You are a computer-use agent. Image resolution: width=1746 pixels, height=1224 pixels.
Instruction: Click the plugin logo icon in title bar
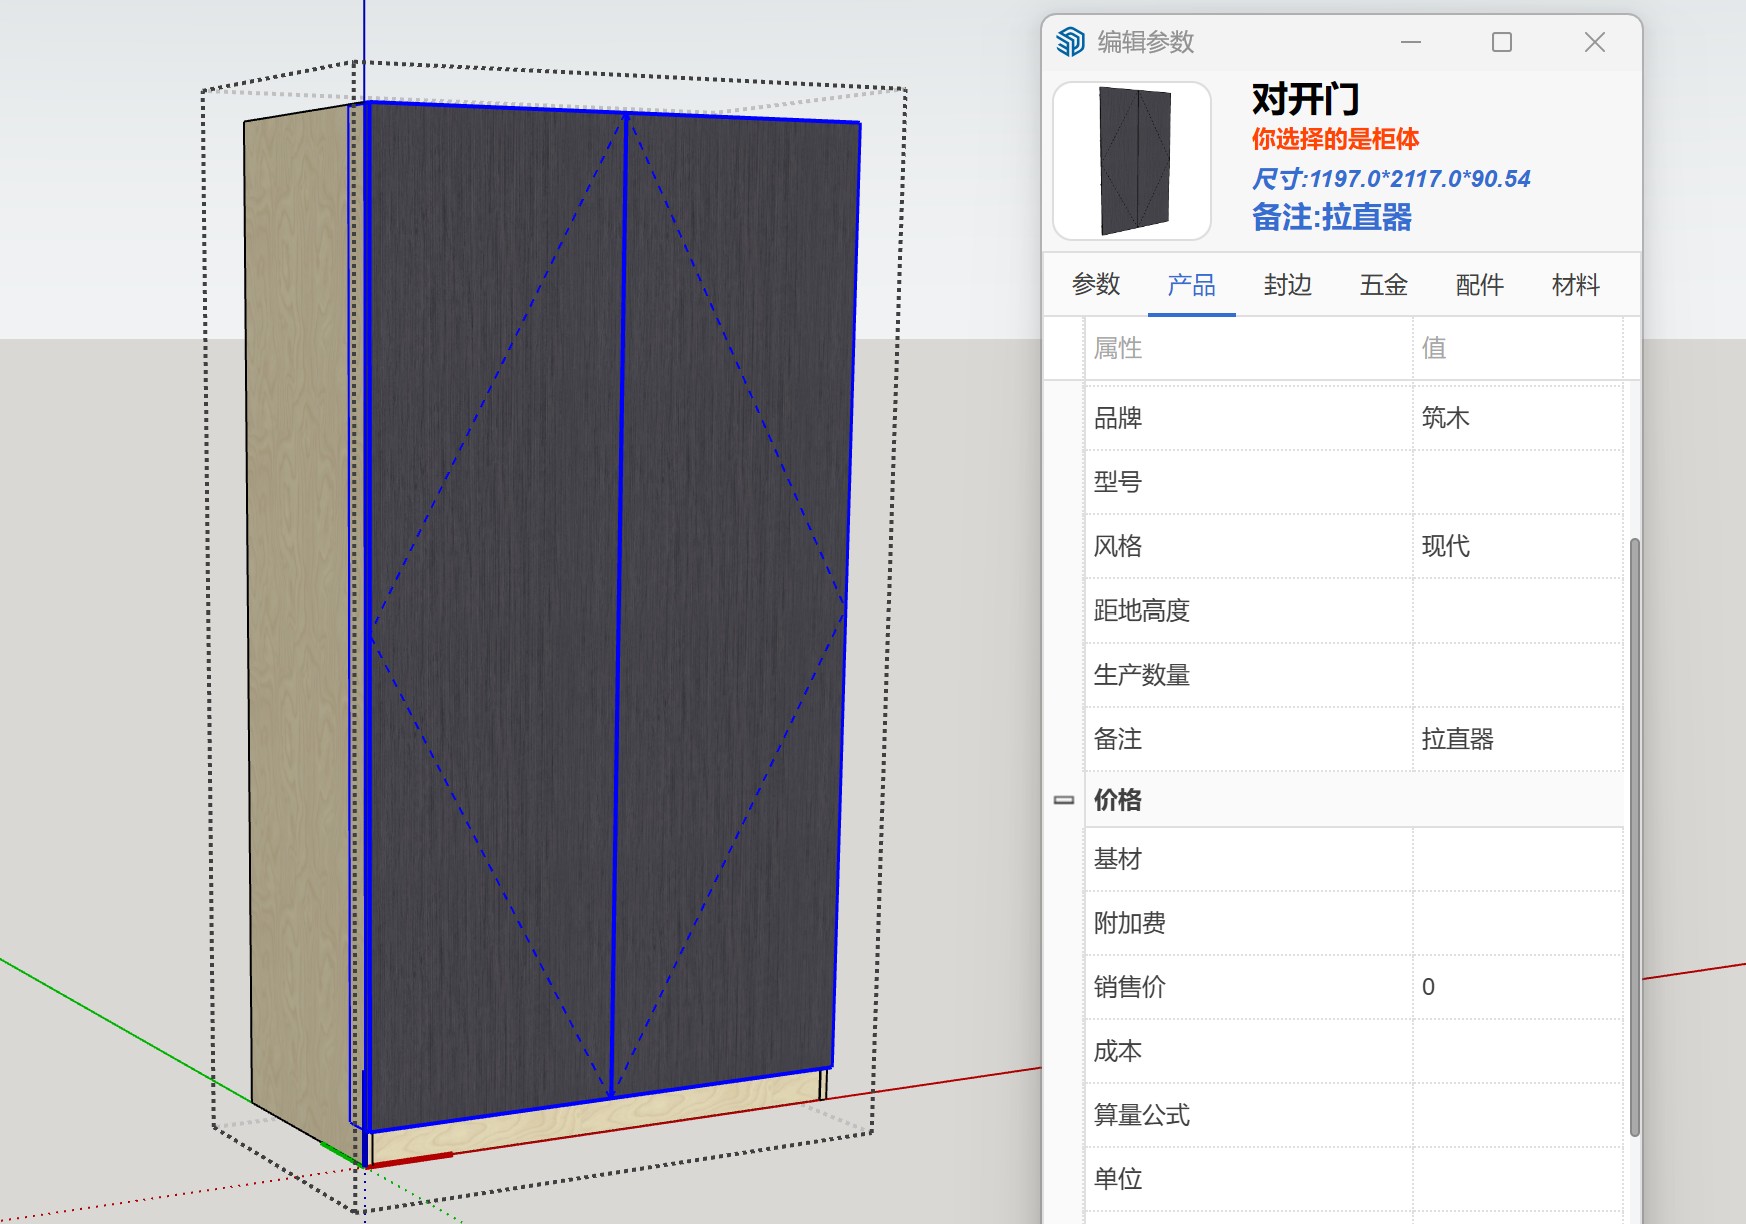coord(1069,41)
